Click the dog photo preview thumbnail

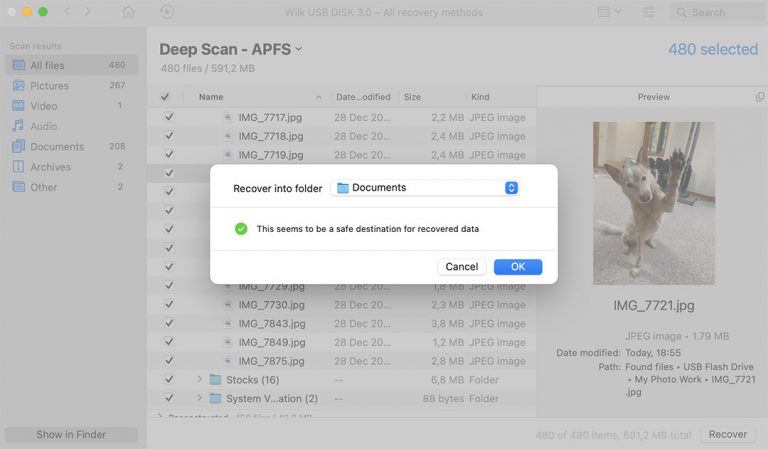coord(653,203)
